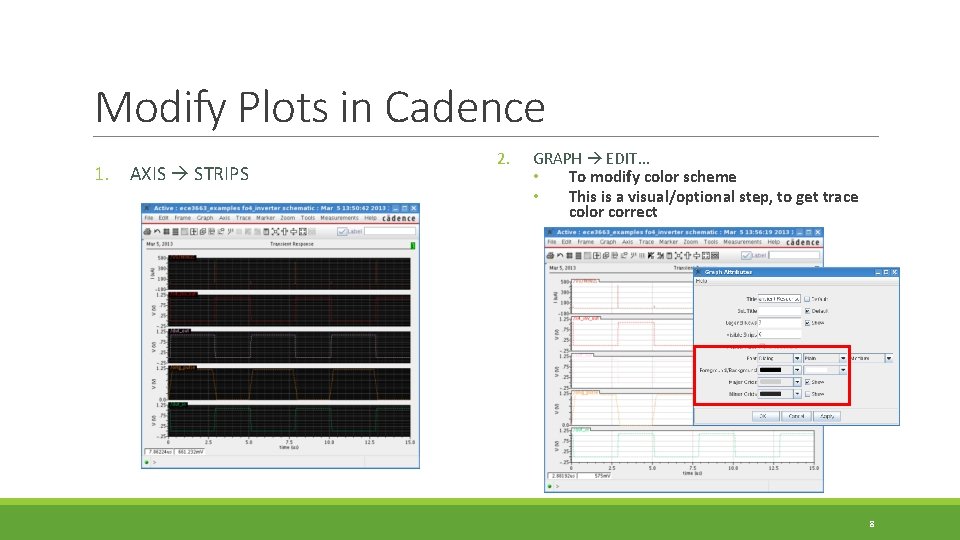Open Trace menu in left waveform window
Screen dimensions: 960x540
[x=243, y=218]
